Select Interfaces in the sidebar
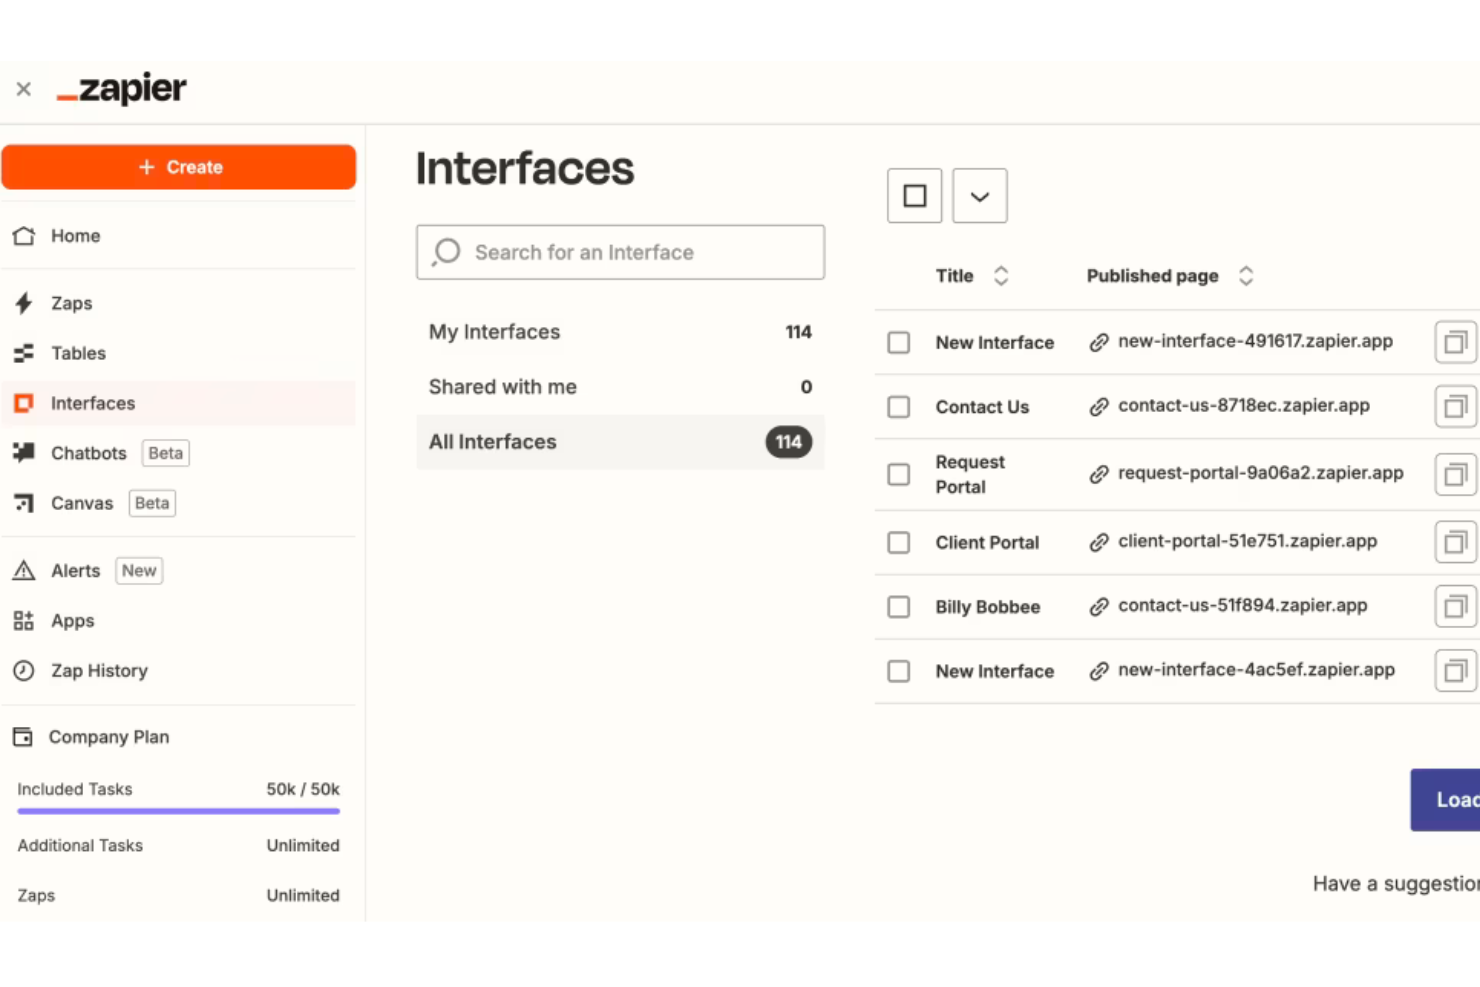Image resolution: width=1480 pixels, height=987 pixels. [178, 403]
